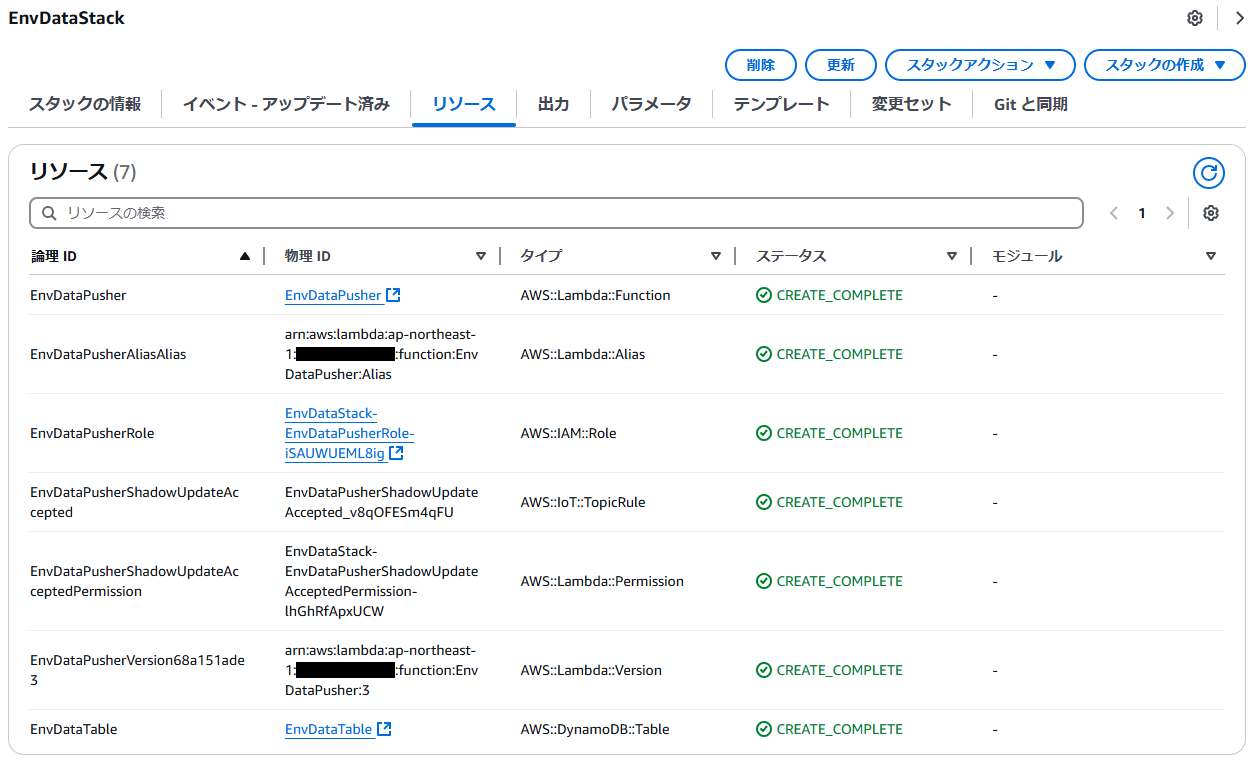Click the 削除 button
This screenshot has width=1254, height=765.
tap(761, 65)
